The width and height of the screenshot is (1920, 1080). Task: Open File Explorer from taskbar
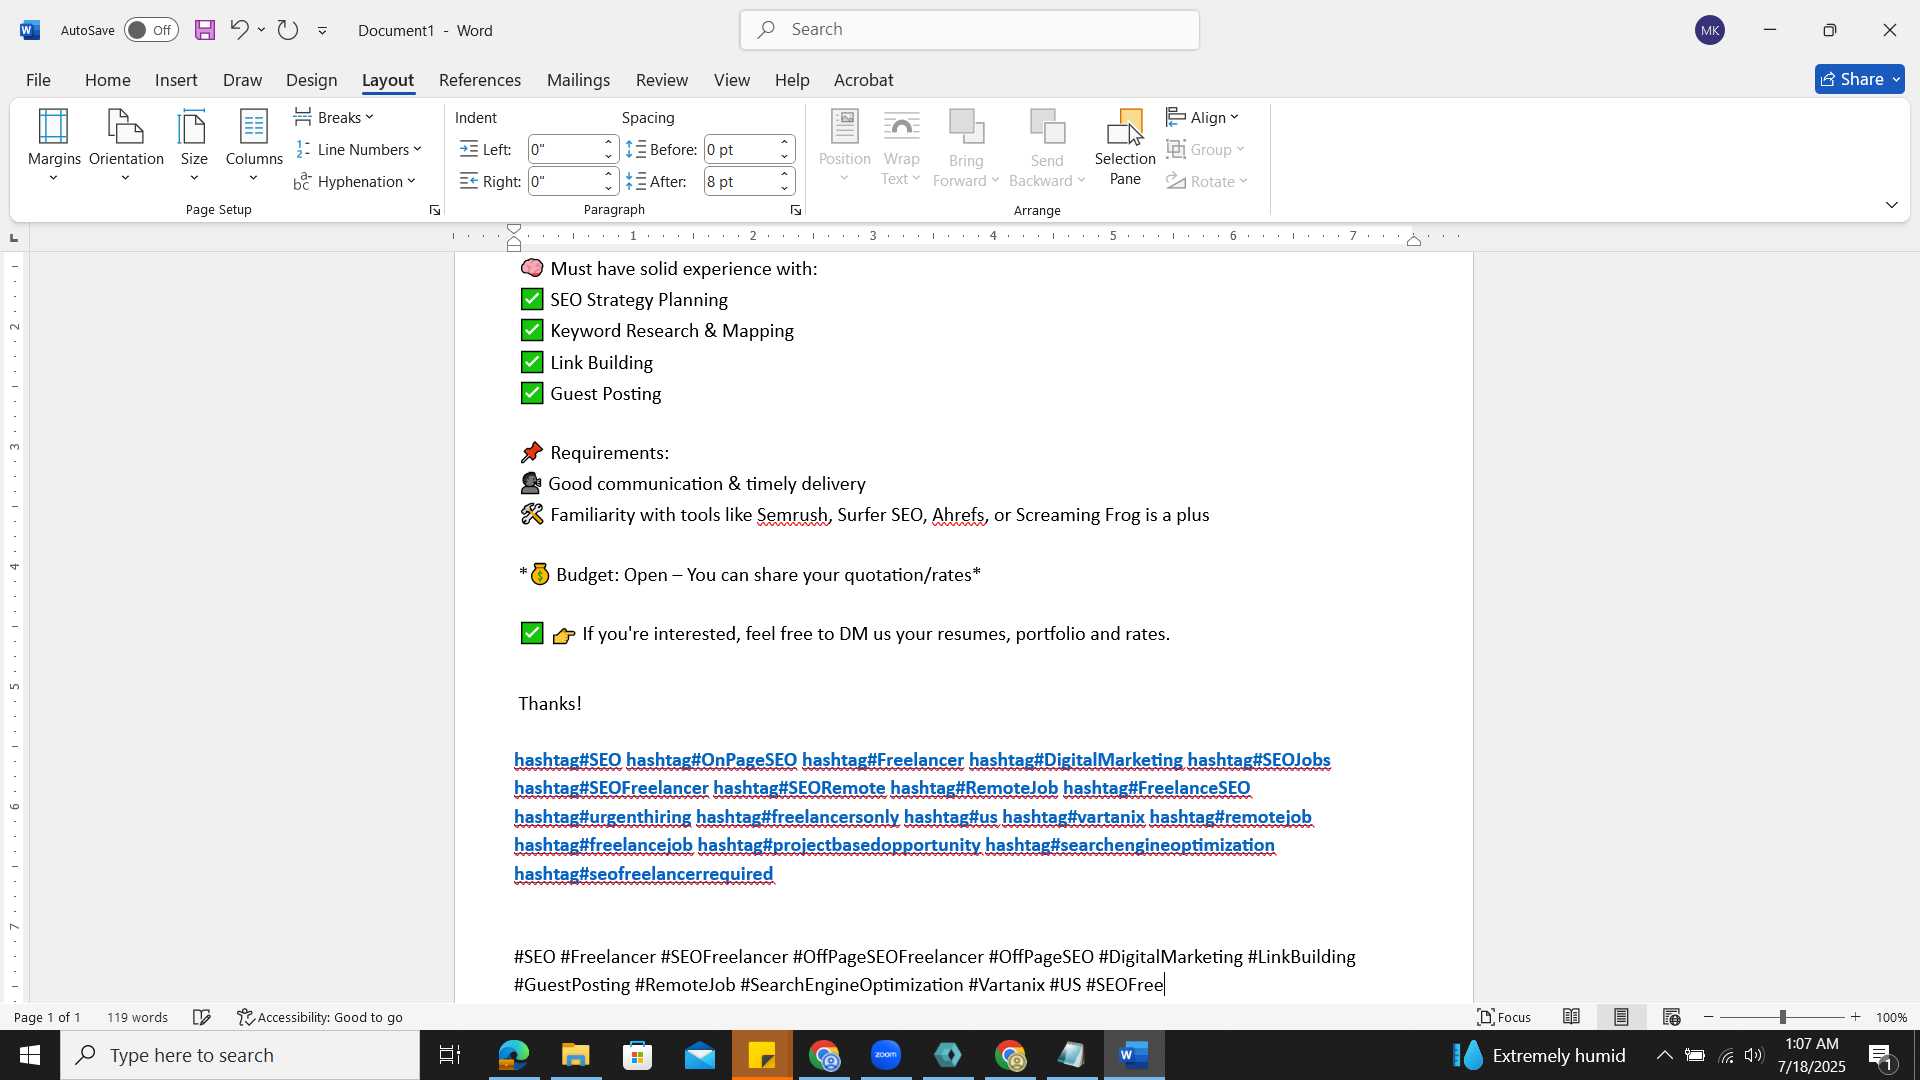[575, 1055]
